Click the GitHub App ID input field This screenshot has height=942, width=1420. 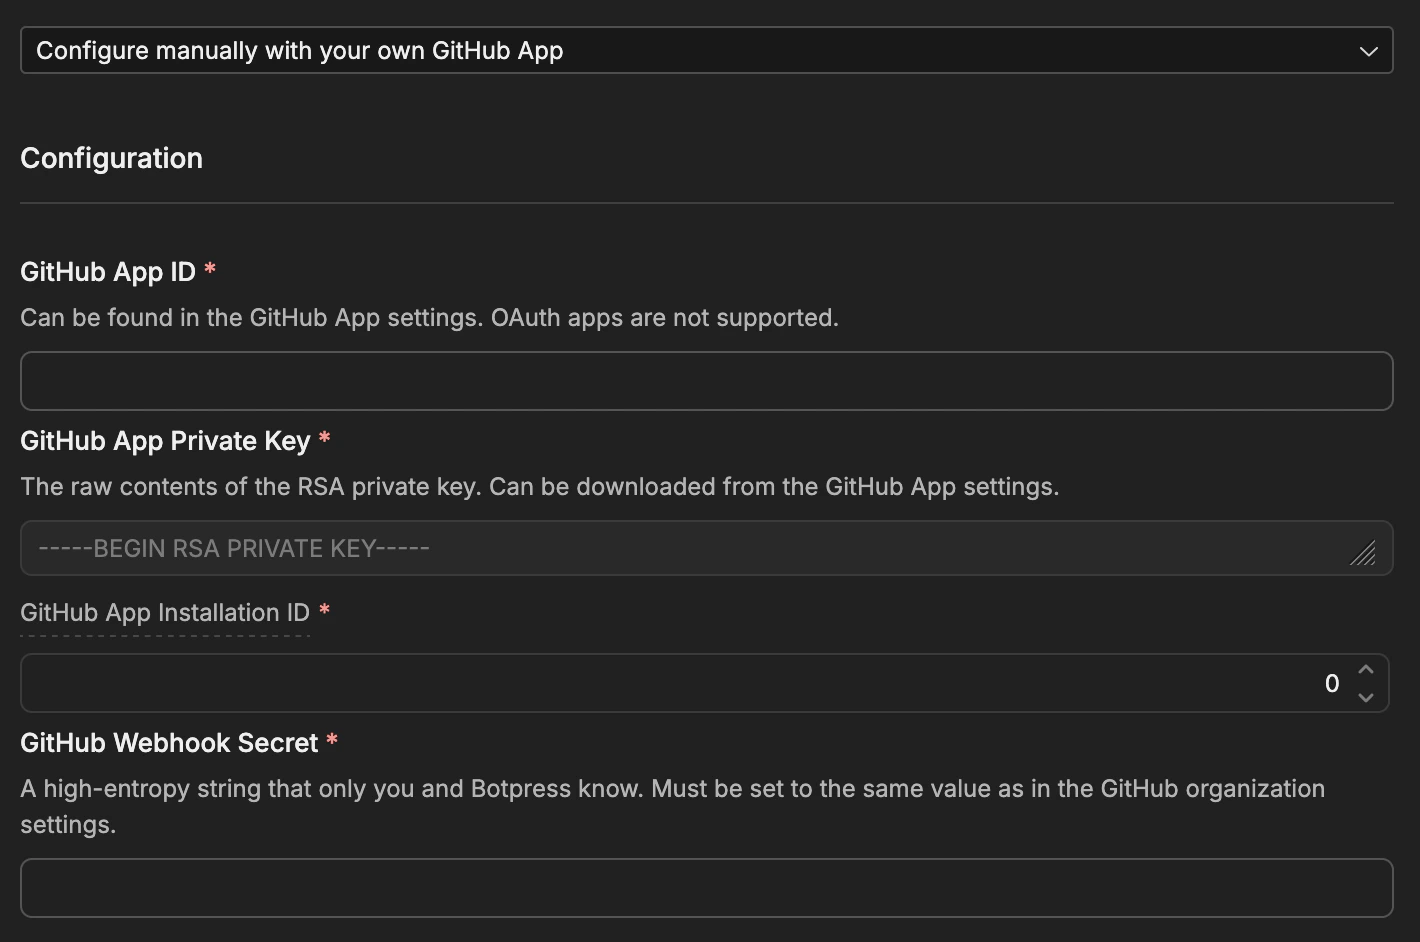pyautogui.click(x=706, y=381)
